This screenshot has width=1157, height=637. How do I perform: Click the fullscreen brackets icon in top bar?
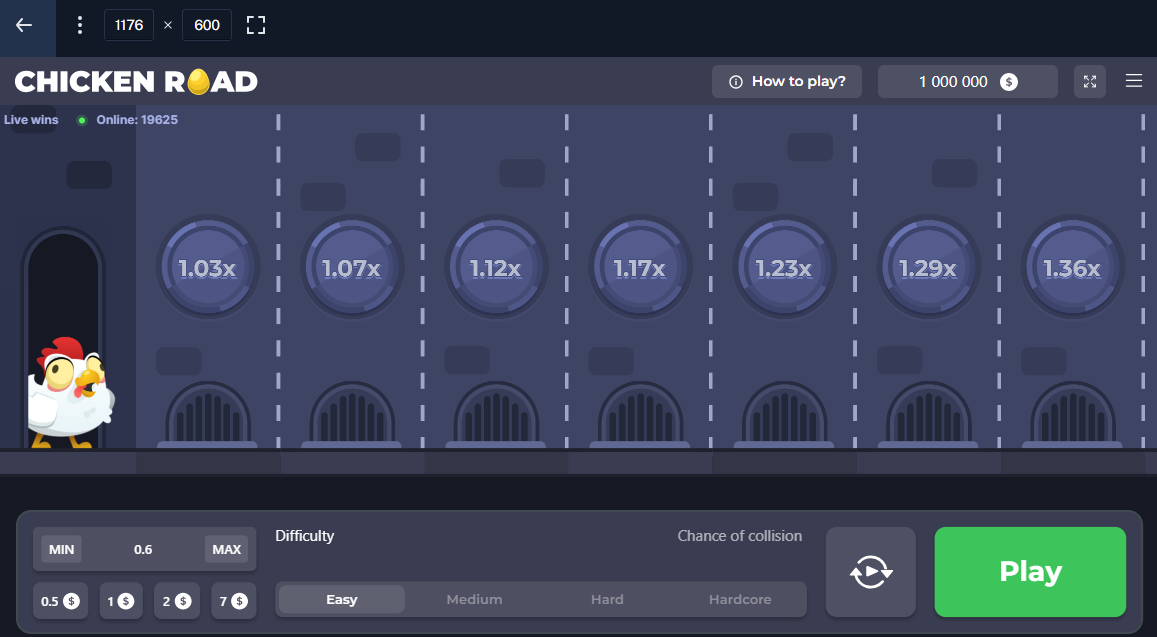256,25
